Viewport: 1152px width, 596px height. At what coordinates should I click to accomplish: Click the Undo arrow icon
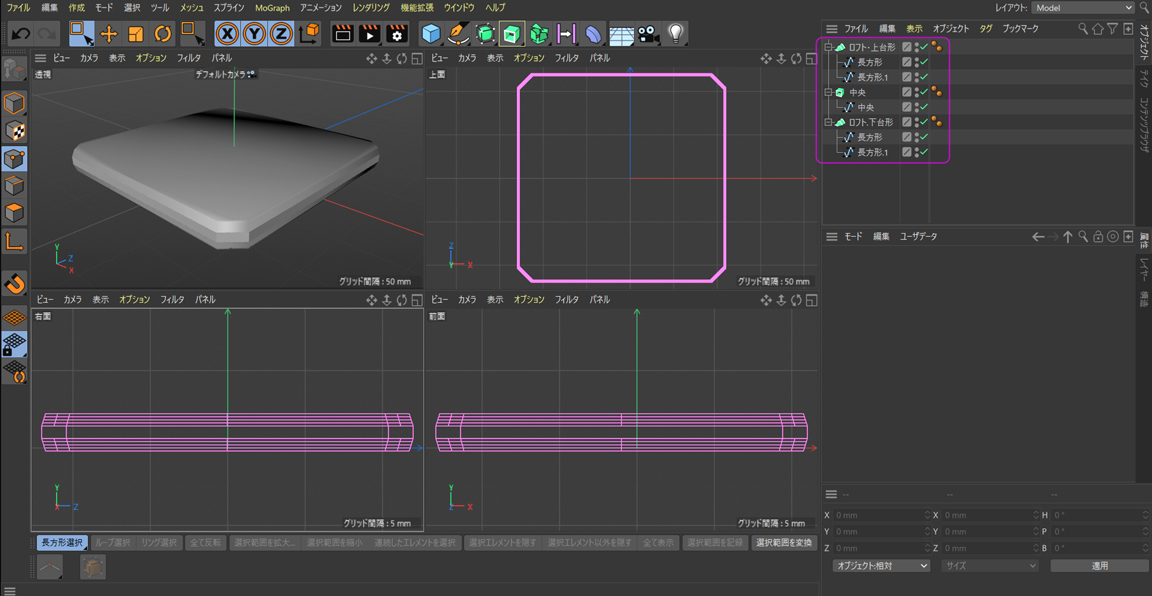[x=20, y=34]
